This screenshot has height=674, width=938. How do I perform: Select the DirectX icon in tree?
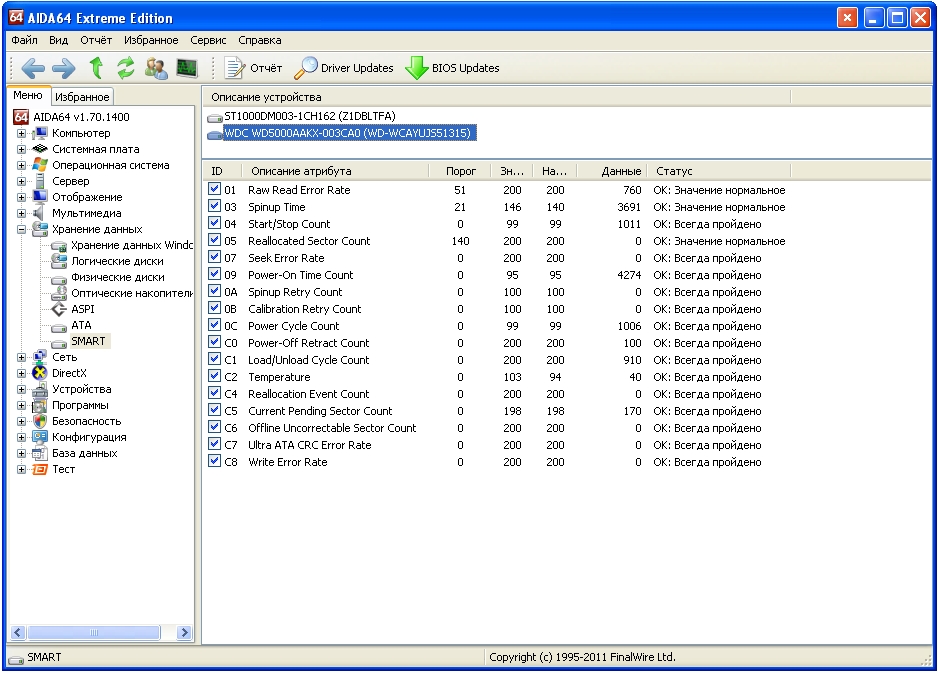[40, 373]
